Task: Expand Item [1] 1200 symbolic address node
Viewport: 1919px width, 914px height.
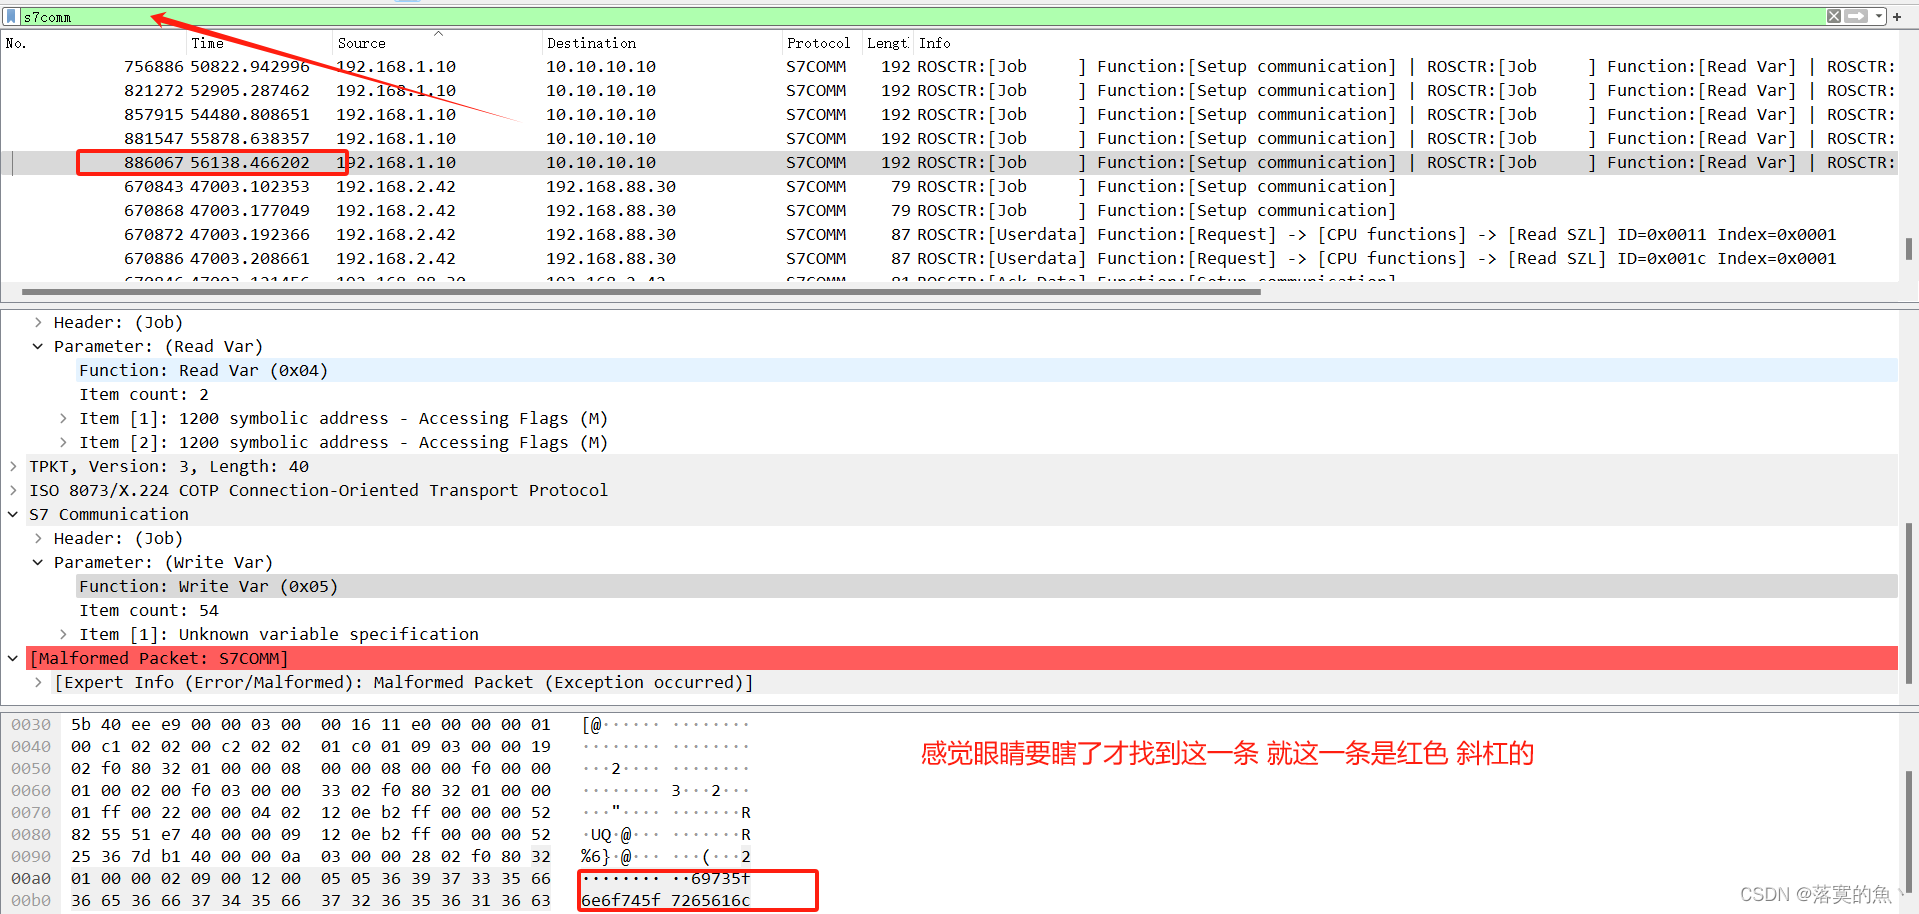Action: pyautogui.click(x=63, y=418)
